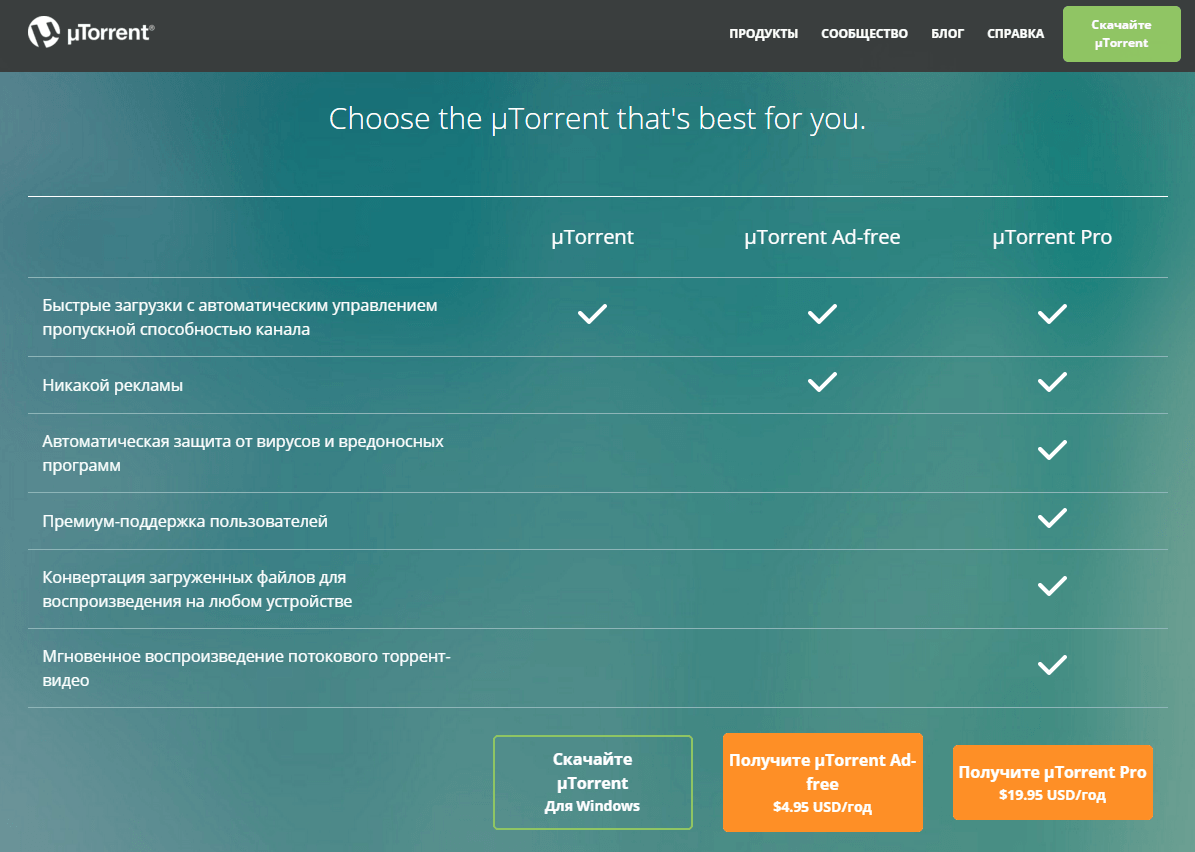This screenshot has height=852, width=1195.
Task: Click the Pro checkmark for fast downloads
Action: click(1052, 315)
